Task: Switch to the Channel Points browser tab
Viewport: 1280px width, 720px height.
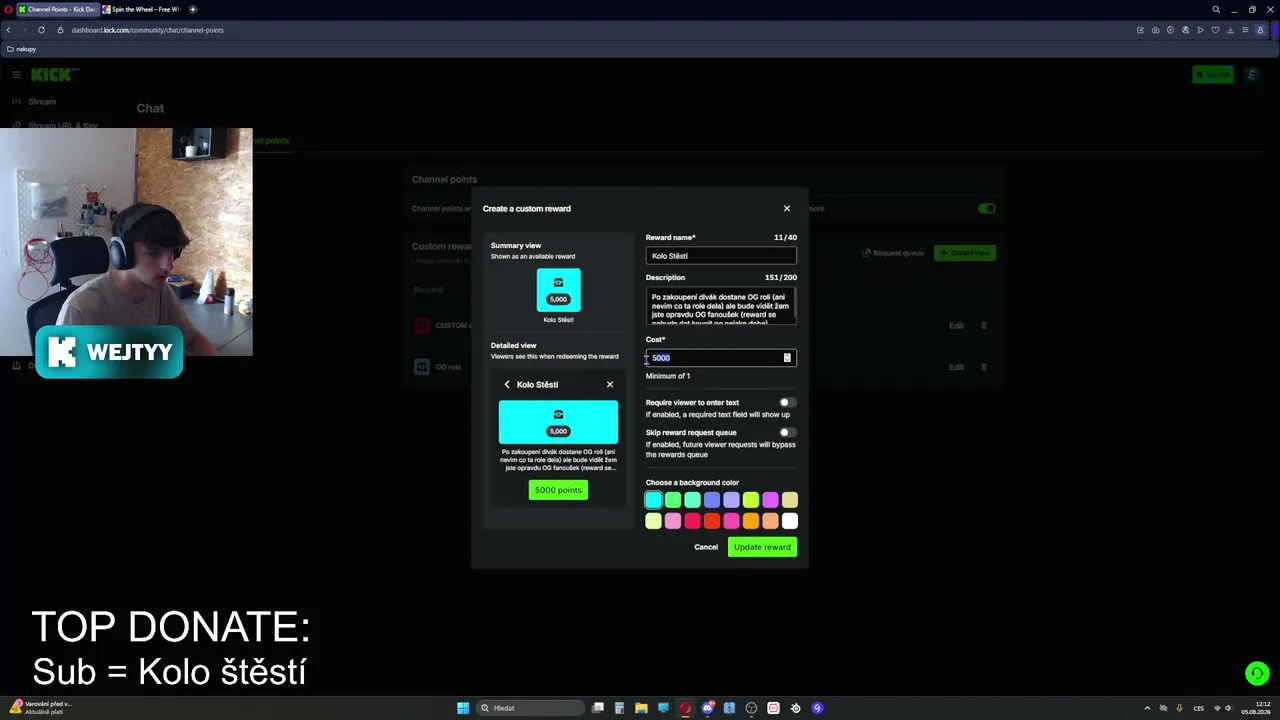Action: [x=57, y=9]
